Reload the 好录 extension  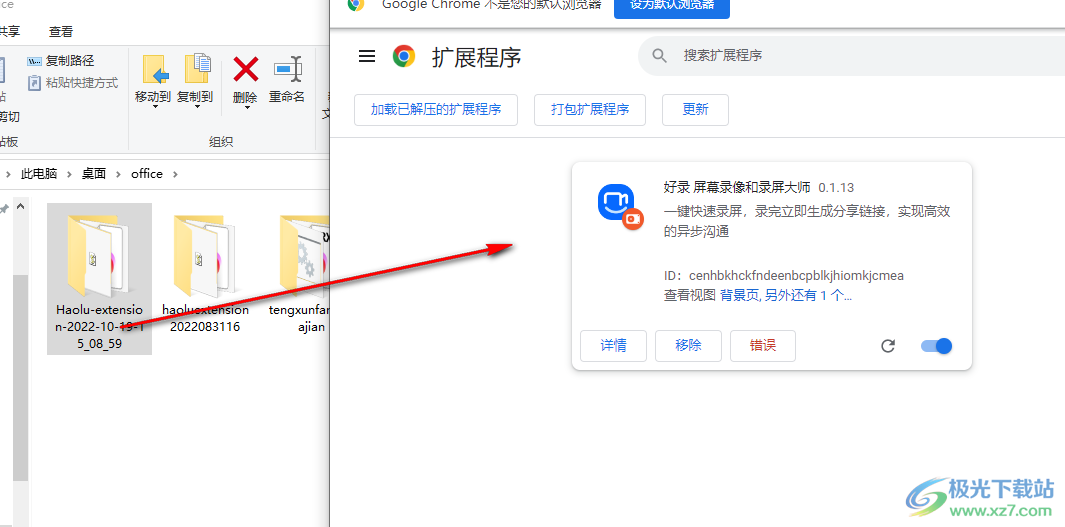point(888,346)
